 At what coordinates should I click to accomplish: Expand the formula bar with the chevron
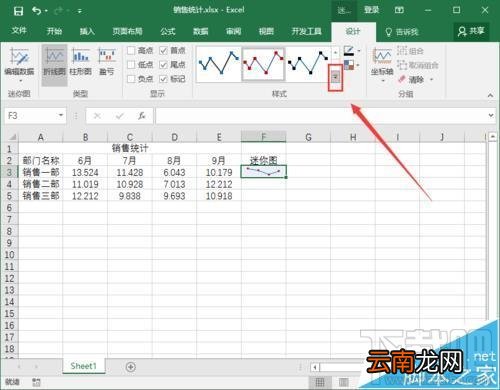coord(491,115)
